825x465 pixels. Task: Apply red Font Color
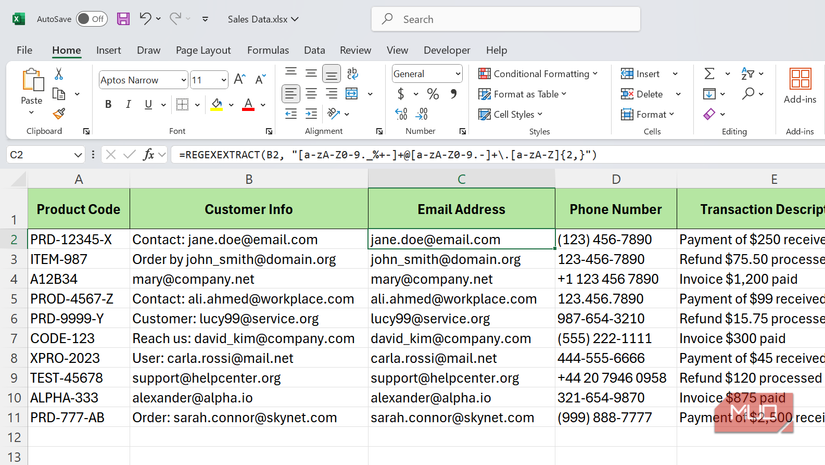[248, 104]
